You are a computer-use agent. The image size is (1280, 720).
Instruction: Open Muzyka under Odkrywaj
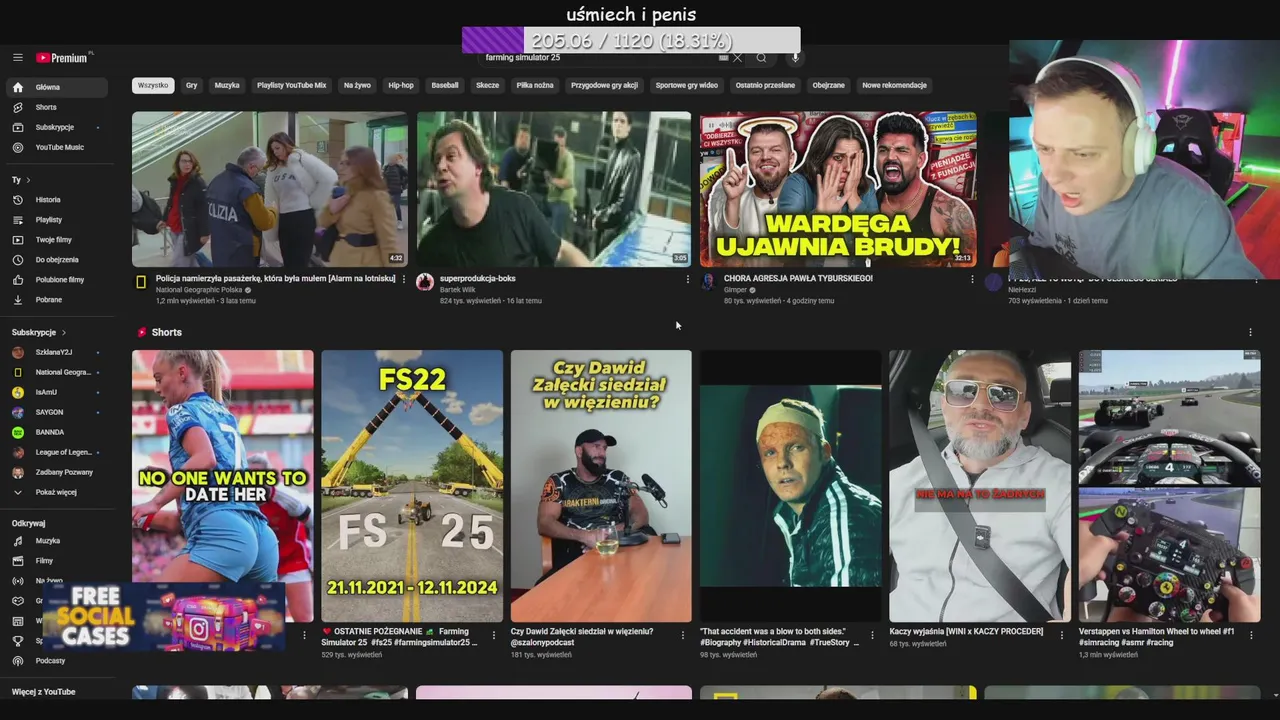pyautogui.click(x=56, y=541)
